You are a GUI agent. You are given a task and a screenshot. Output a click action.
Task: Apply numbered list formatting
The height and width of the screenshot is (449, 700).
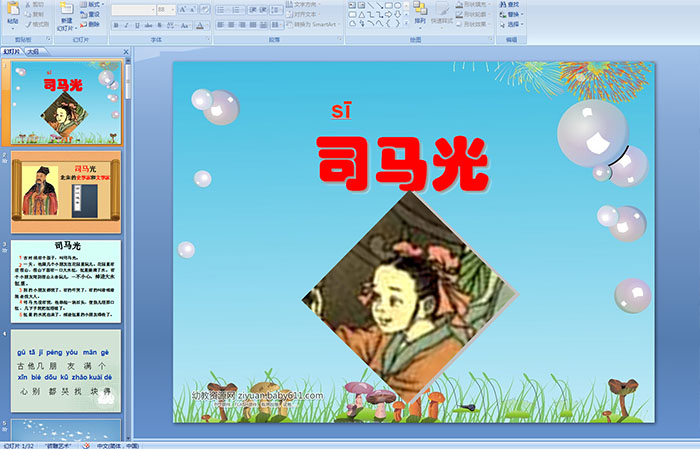(x=237, y=10)
